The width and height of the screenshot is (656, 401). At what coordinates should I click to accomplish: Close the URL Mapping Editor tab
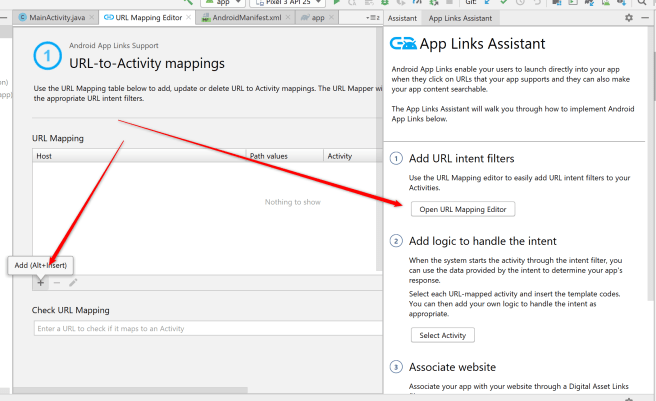pyautogui.click(x=188, y=18)
